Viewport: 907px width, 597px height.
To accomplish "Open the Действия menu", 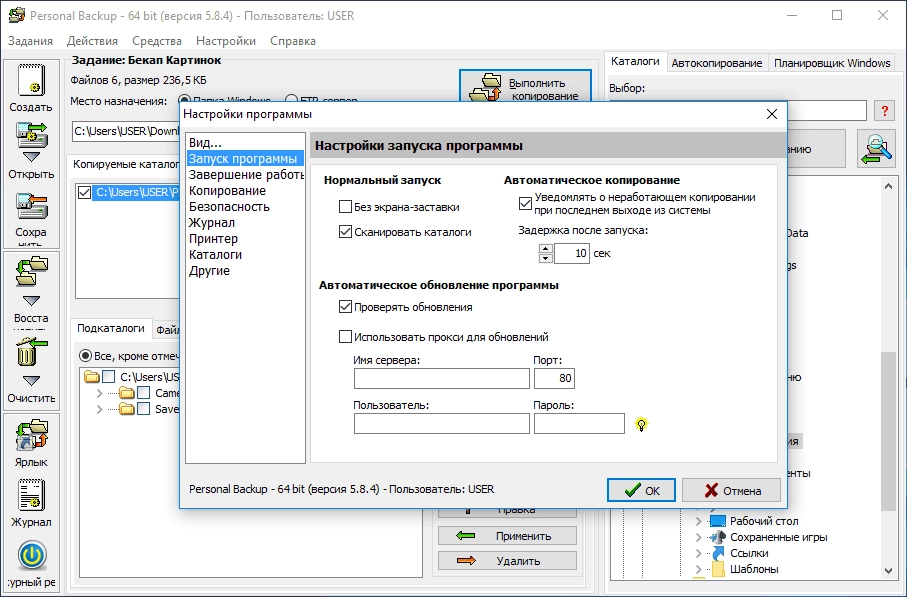I will (92, 41).
